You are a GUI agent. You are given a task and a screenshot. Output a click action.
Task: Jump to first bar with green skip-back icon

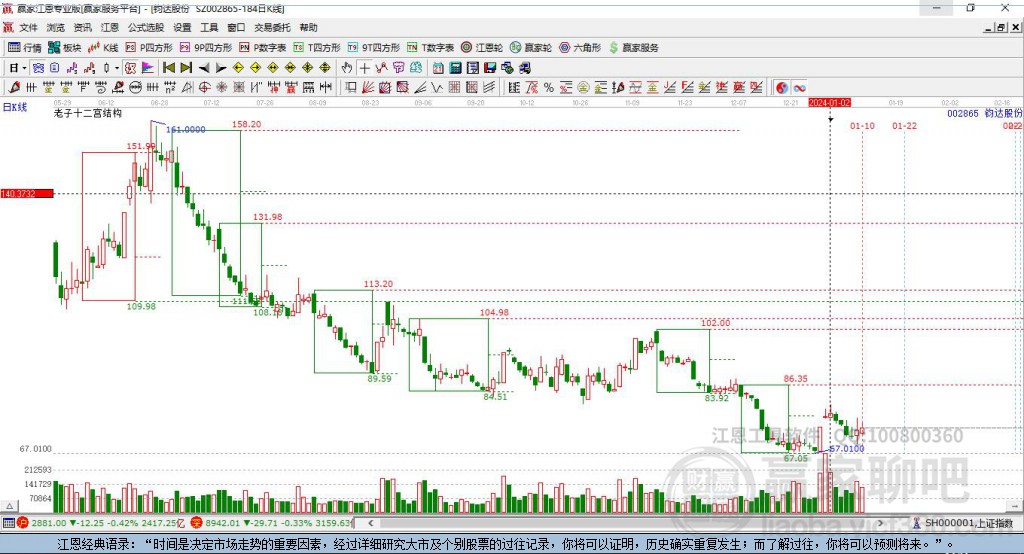[168, 68]
